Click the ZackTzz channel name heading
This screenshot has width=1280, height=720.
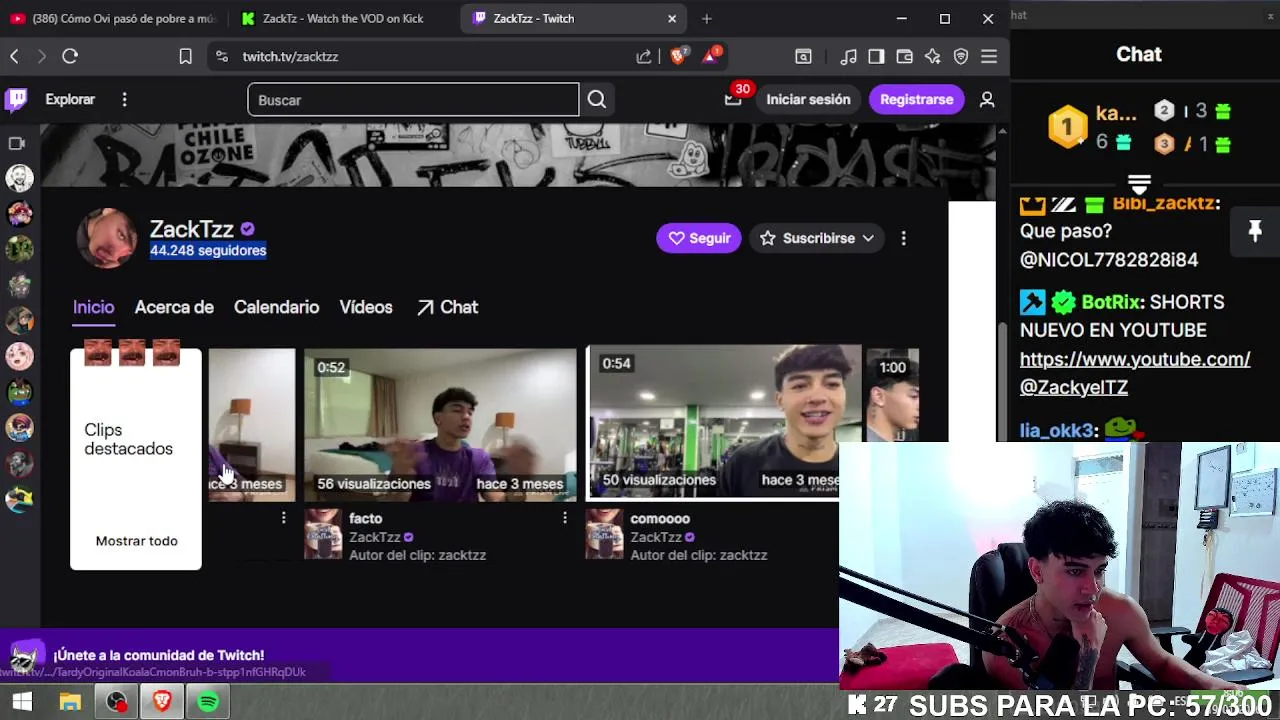(192, 229)
